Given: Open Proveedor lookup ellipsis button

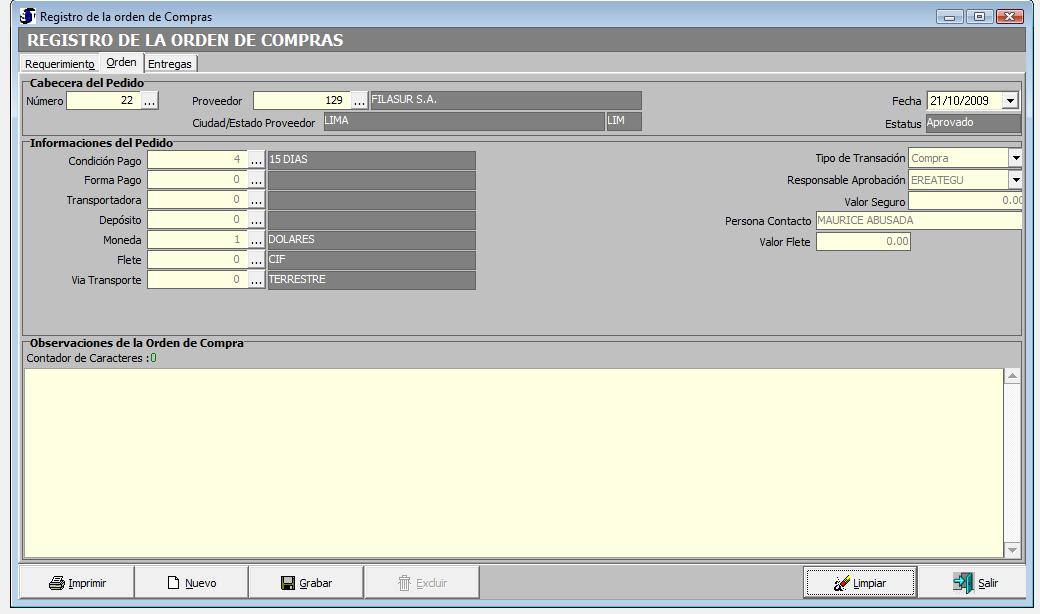Looking at the screenshot, I should (359, 101).
